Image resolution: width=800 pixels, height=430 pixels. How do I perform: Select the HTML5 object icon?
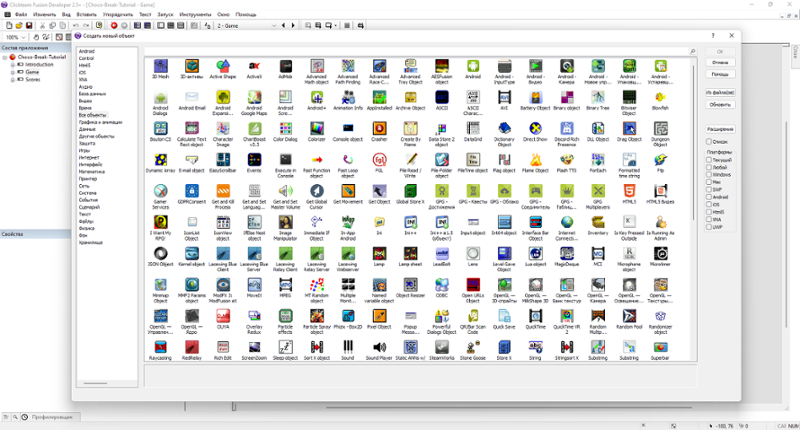[629, 191]
